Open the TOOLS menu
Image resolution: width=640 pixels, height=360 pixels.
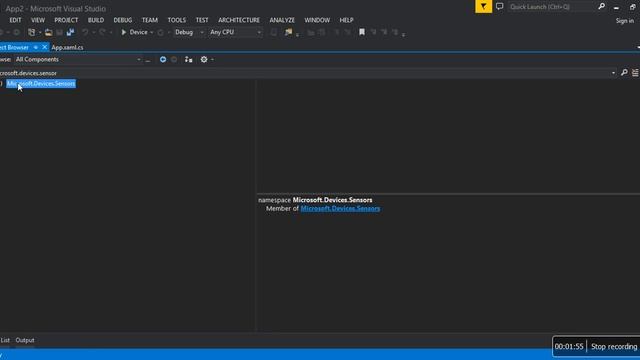pyautogui.click(x=176, y=20)
